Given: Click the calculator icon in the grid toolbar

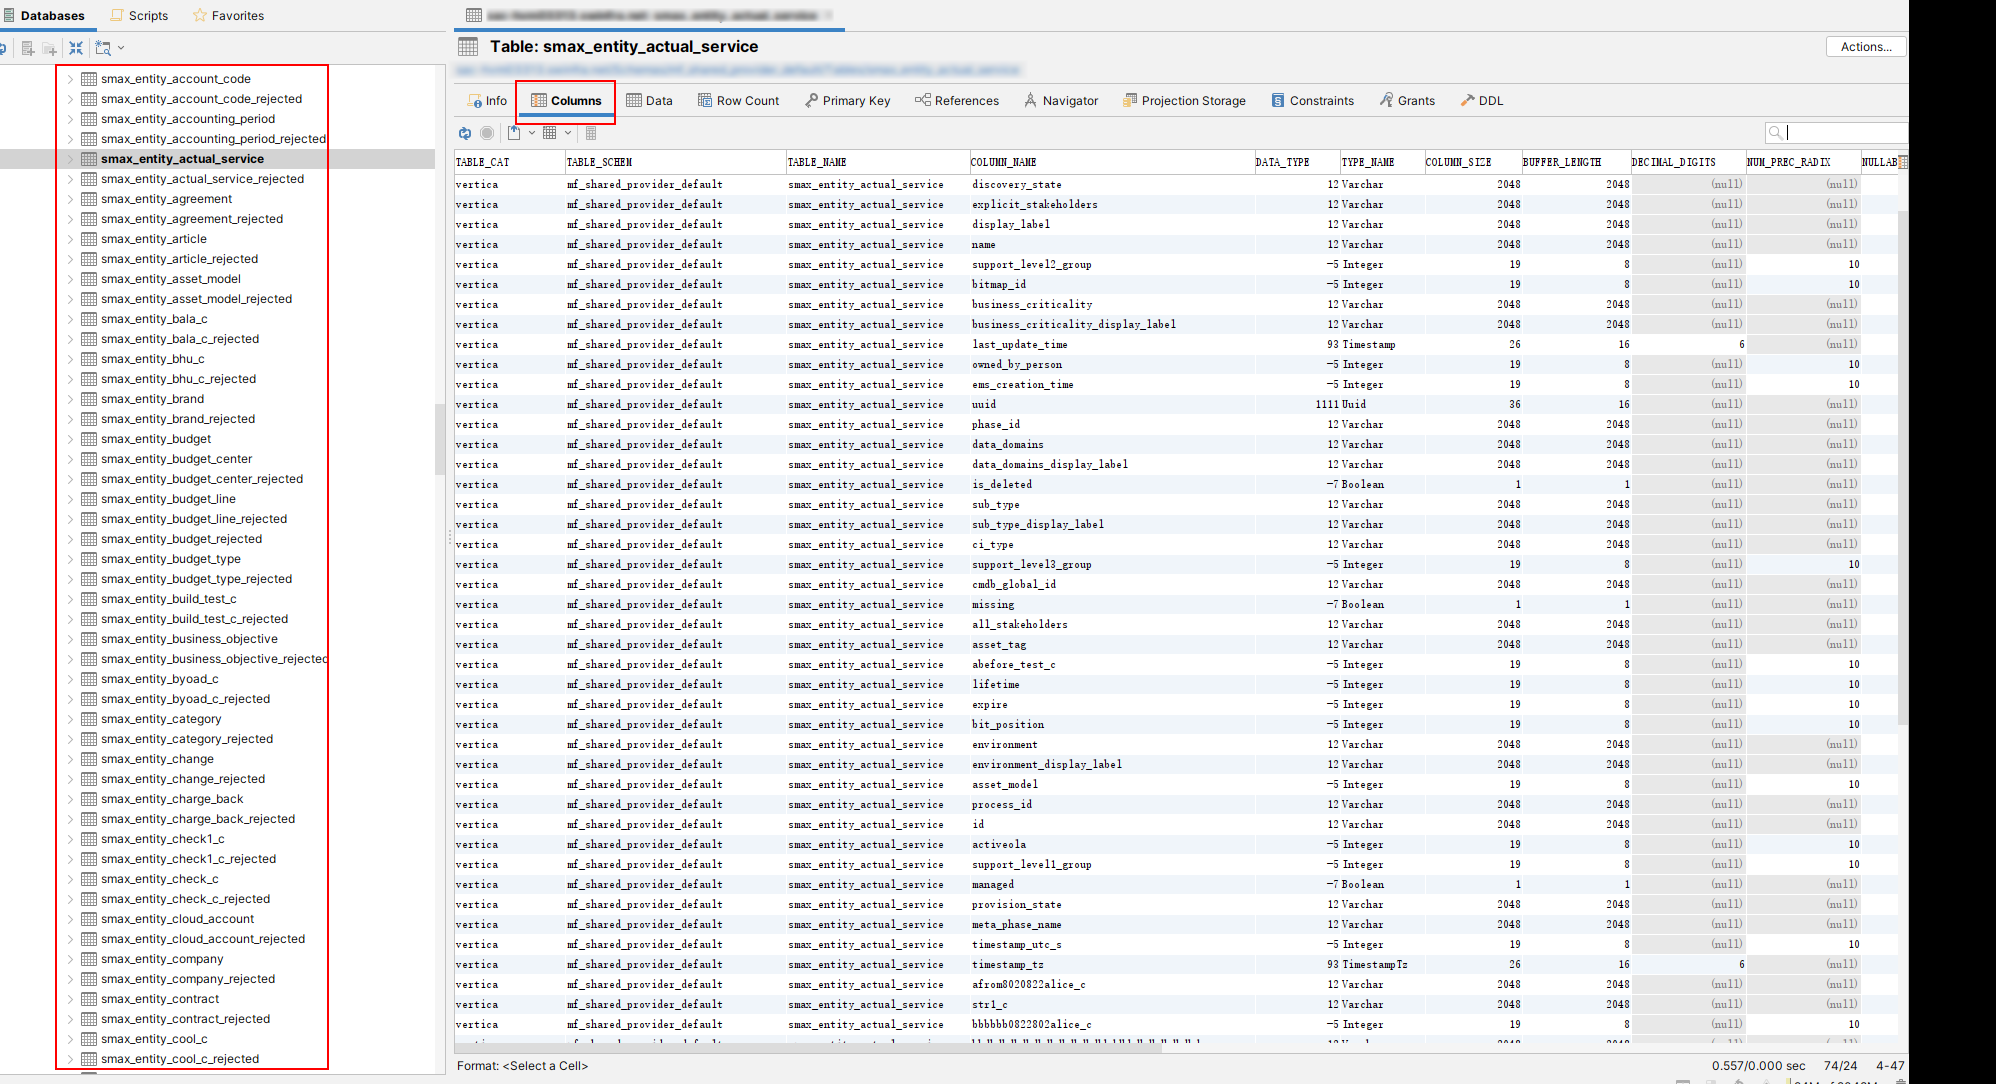Looking at the screenshot, I should pyautogui.click(x=591, y=133).
